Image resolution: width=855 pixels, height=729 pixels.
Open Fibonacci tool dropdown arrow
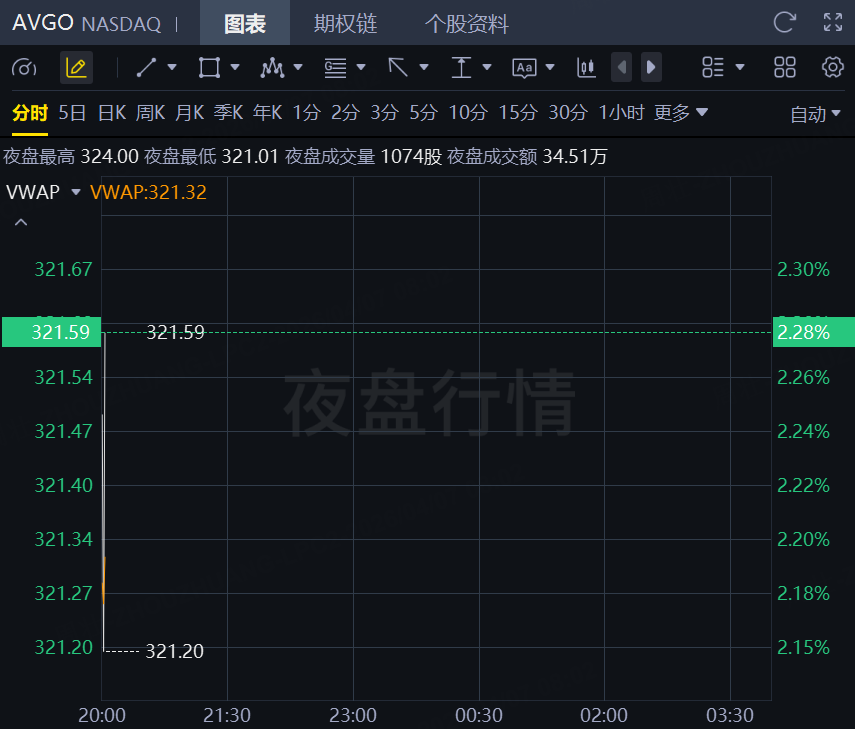click(x=360, y=67)
